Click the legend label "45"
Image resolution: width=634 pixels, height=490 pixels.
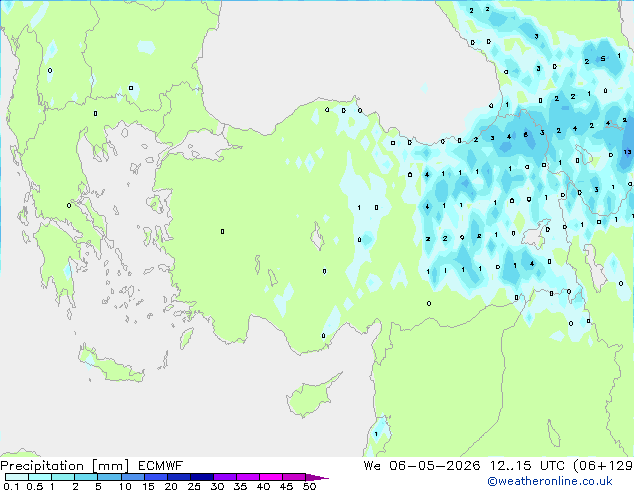286,486
